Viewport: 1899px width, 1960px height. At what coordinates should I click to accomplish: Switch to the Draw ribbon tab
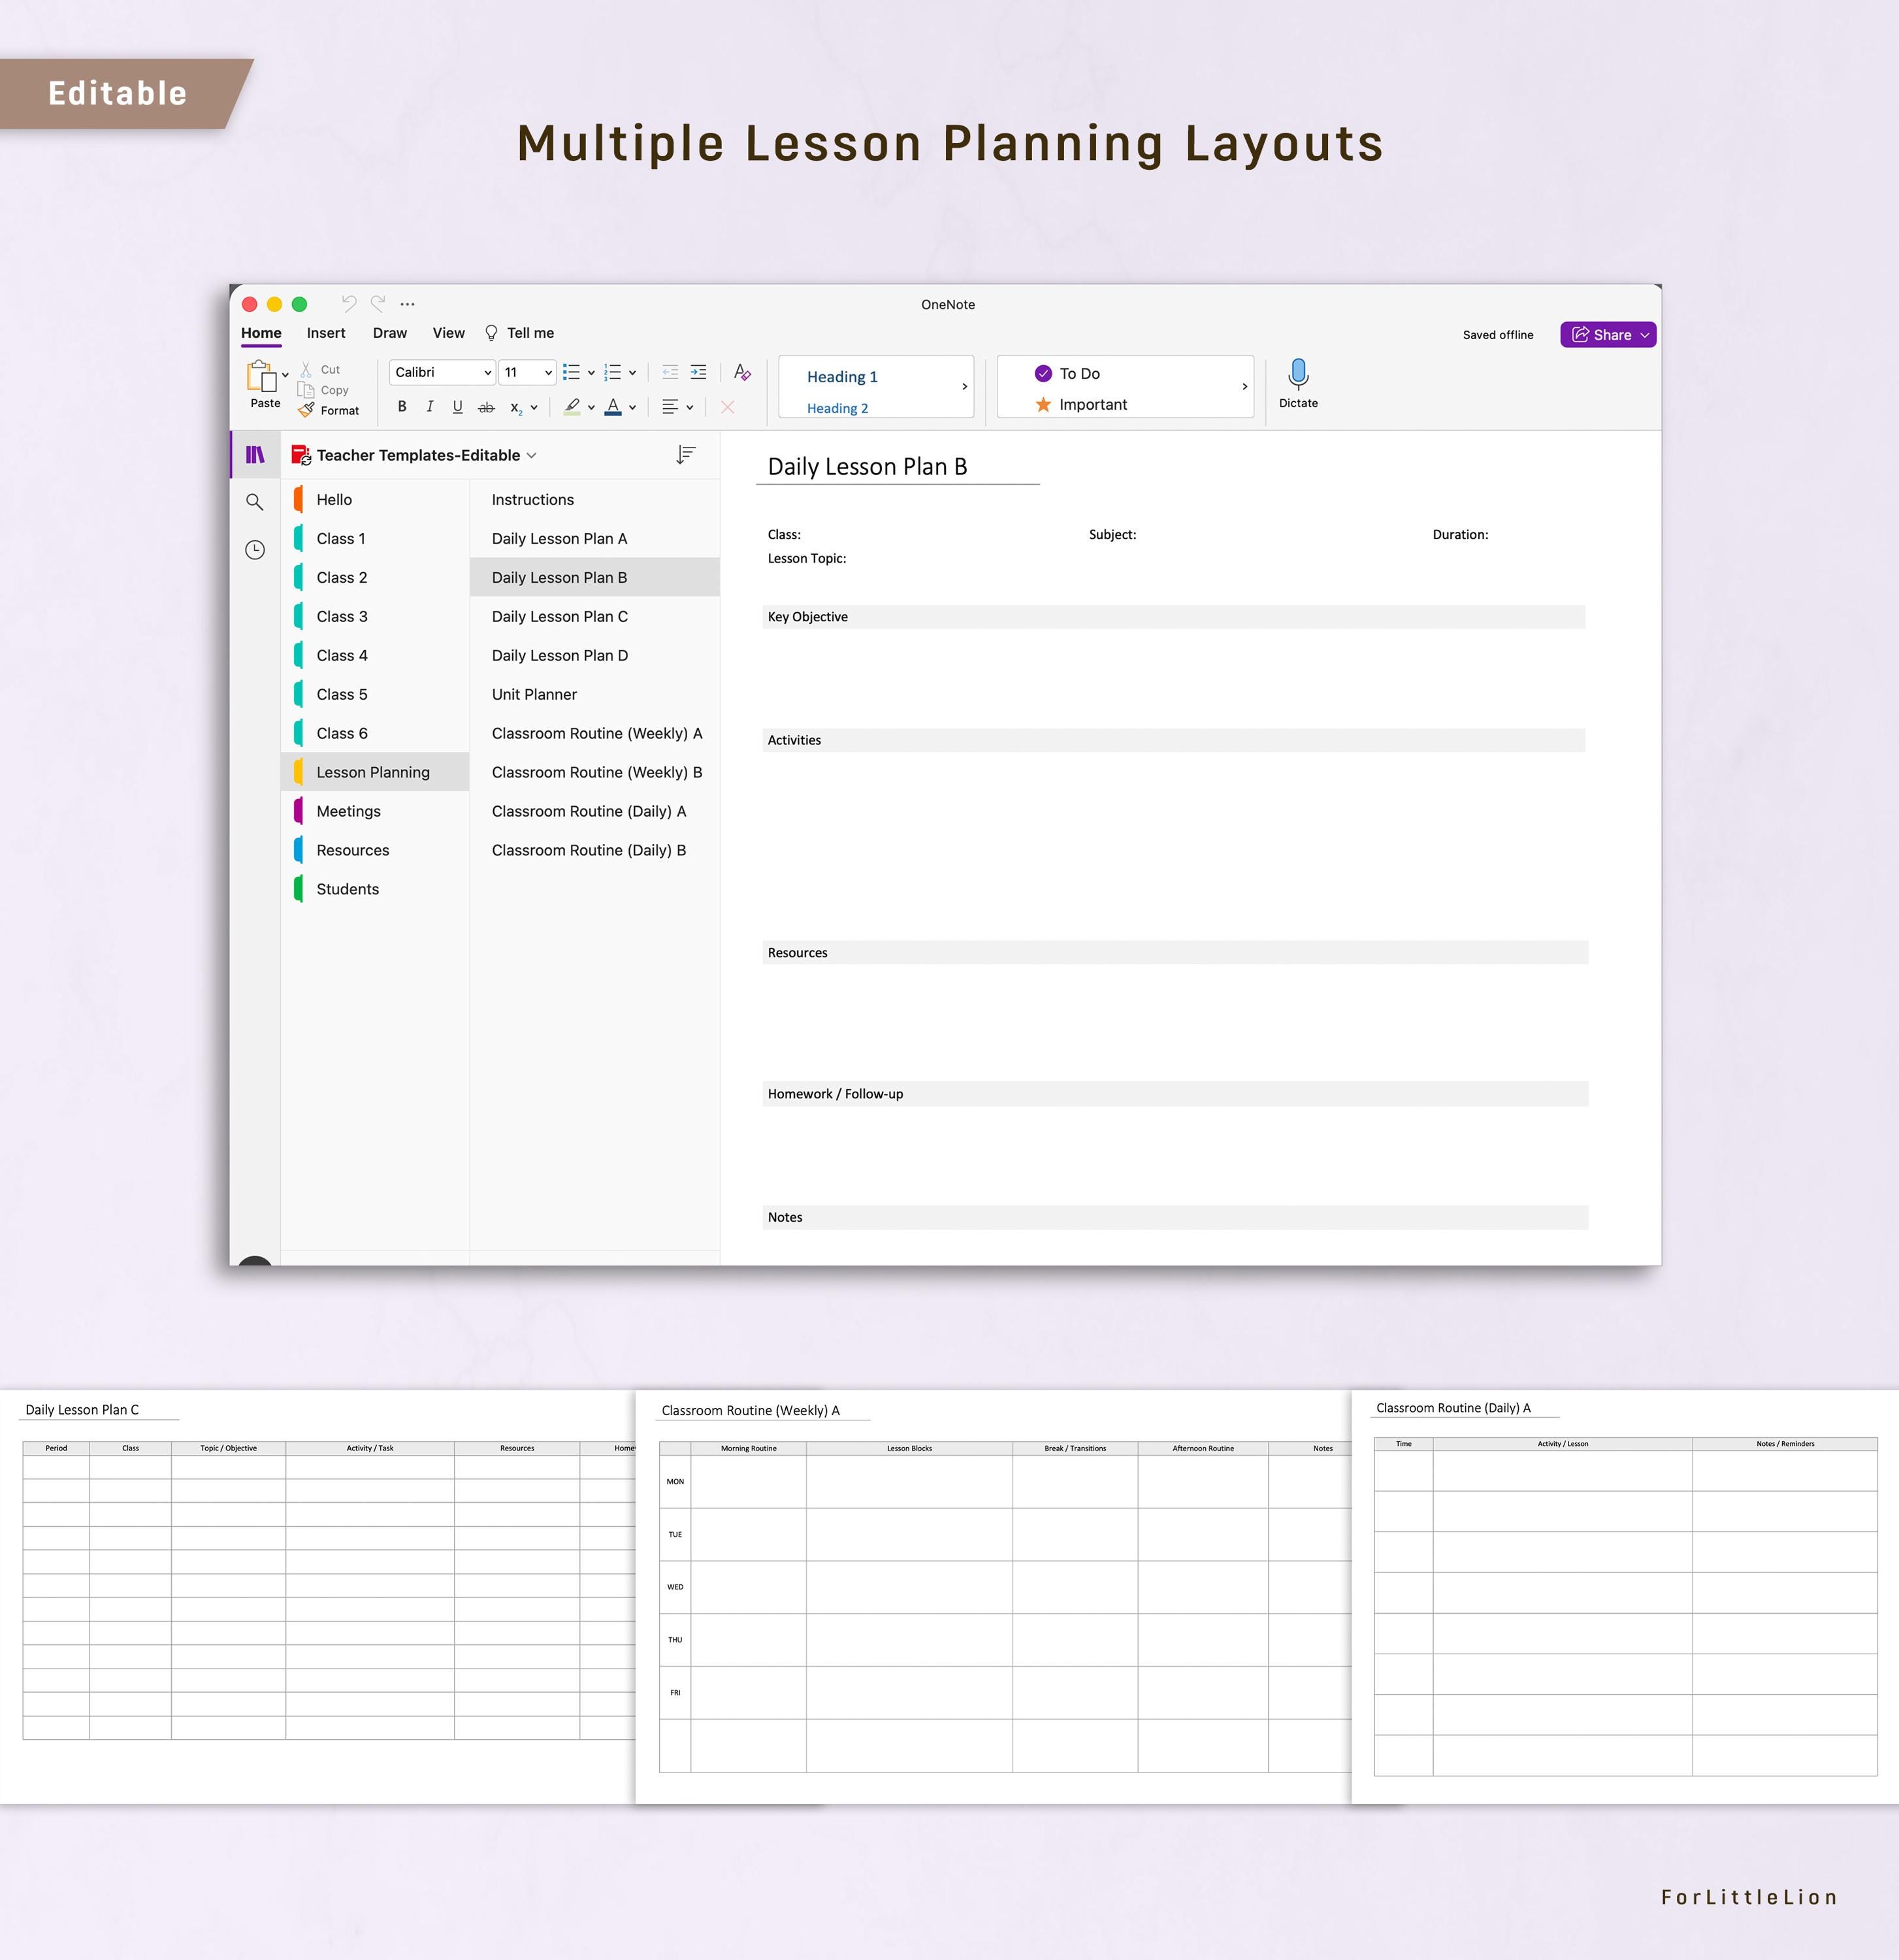click(390, 333)
